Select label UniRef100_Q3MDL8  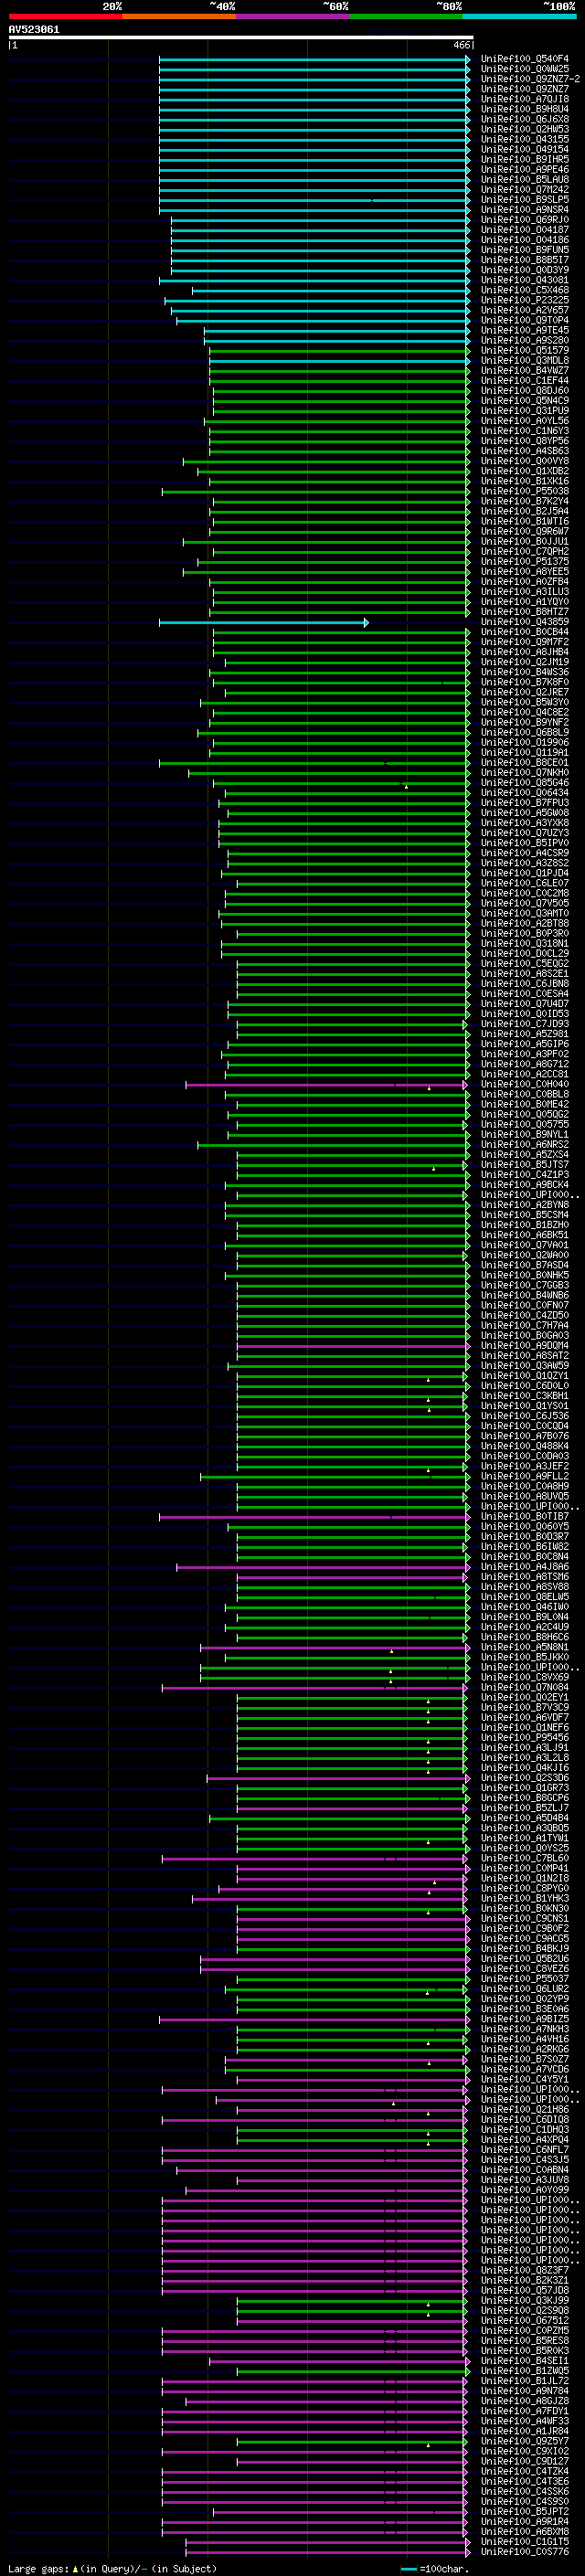524,361
